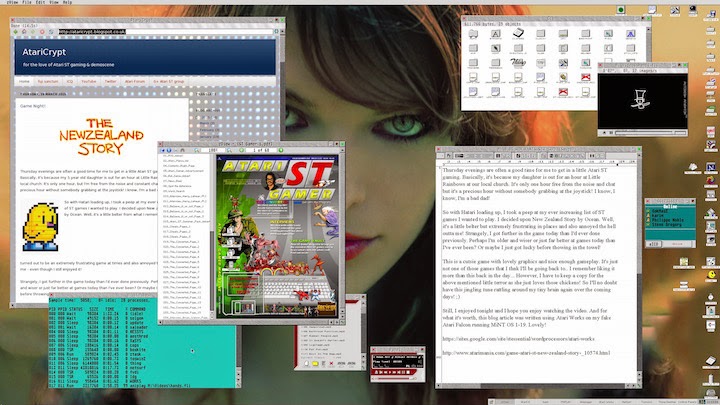Click the zoom in magnifier in the zView toolbar
Viewport: 720px width, 405px height.
pyautogui.click(x=229, y=150)
